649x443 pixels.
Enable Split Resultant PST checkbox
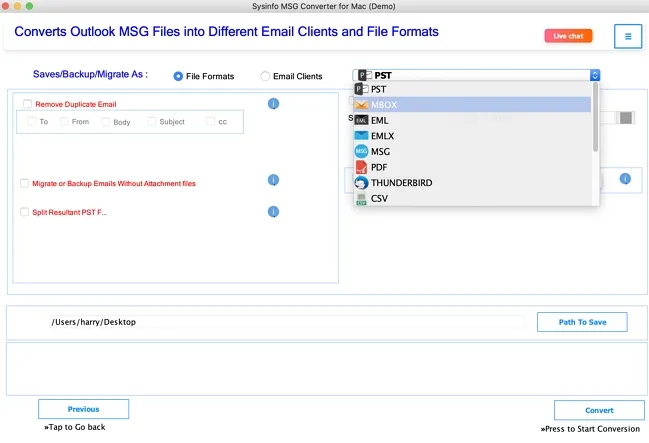pos(24,212)
